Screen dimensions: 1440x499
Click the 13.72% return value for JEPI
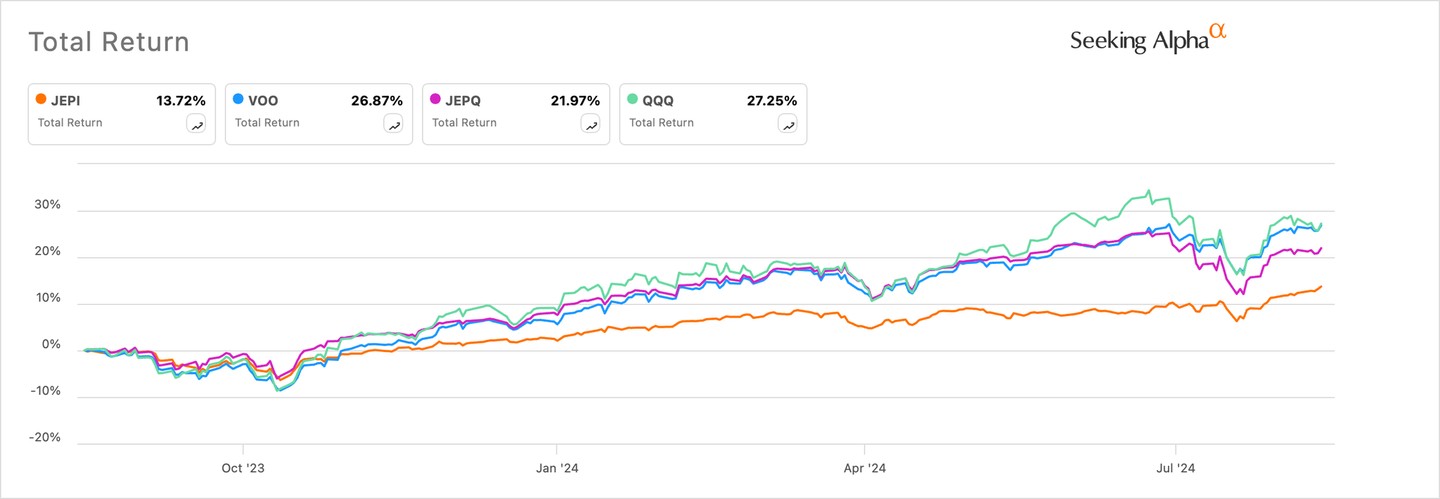point(181,100)
